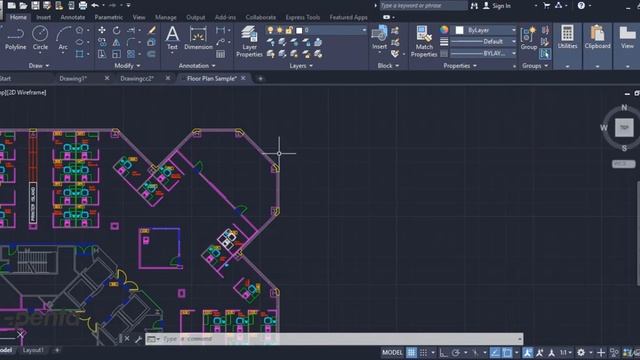
Task: Click the Undo arrow icon
Action: [x=95, y=5]
